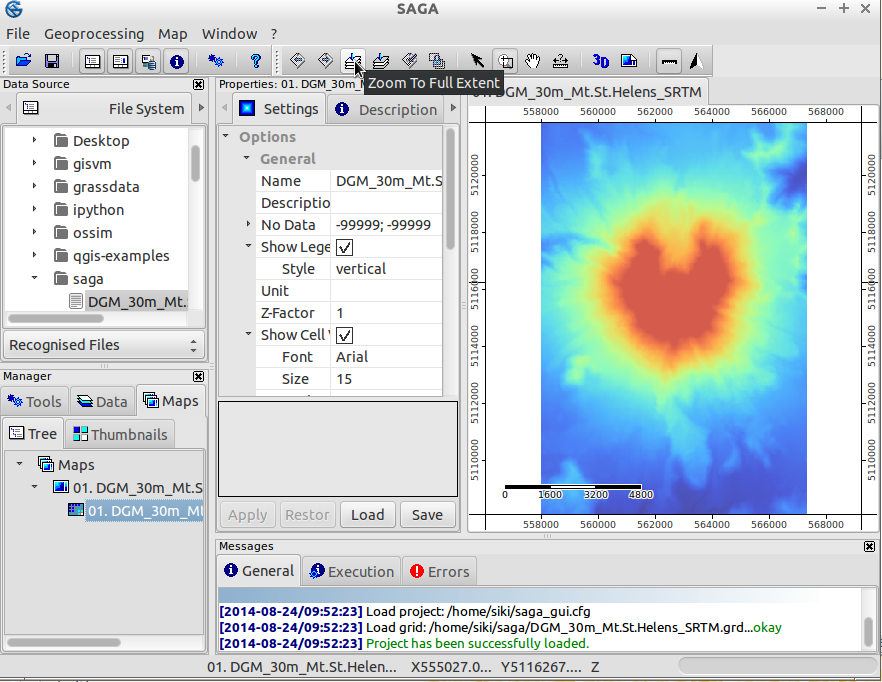
Task: Close the Manager panel
Action: click(199, 376)
